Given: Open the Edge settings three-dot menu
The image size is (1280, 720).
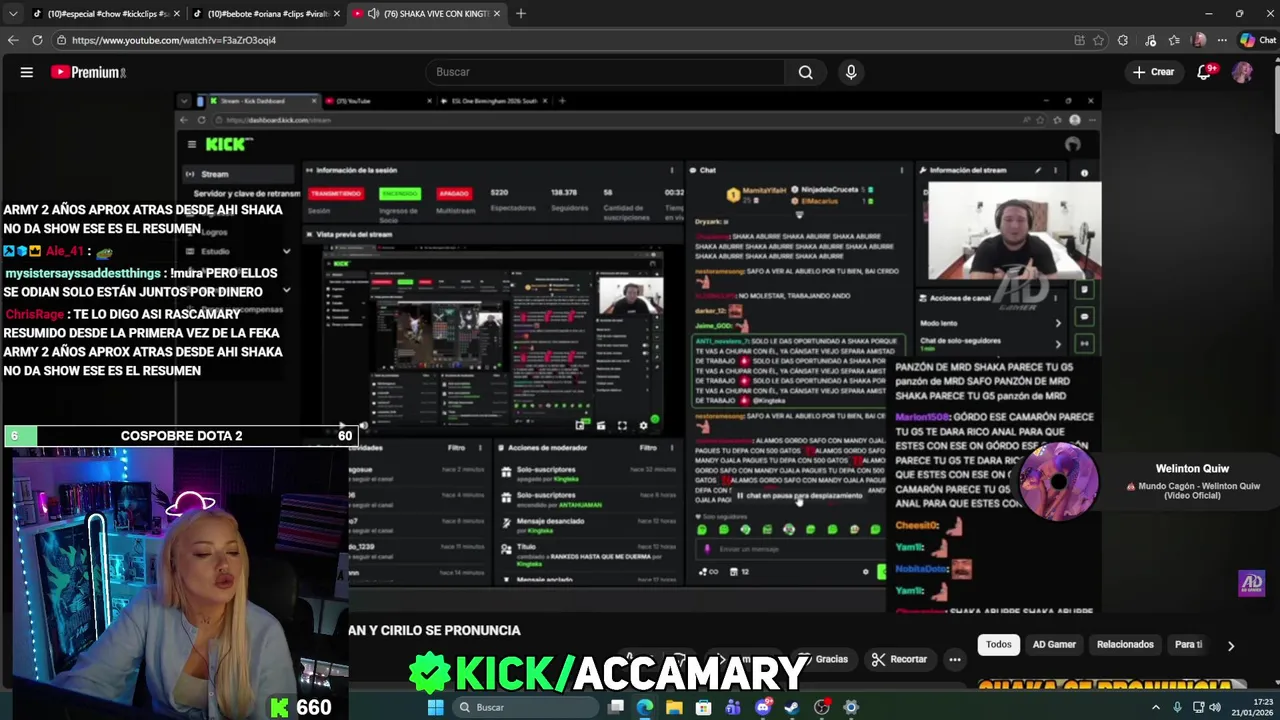Looking at the screenshot, I should (x=1222, y=40).
